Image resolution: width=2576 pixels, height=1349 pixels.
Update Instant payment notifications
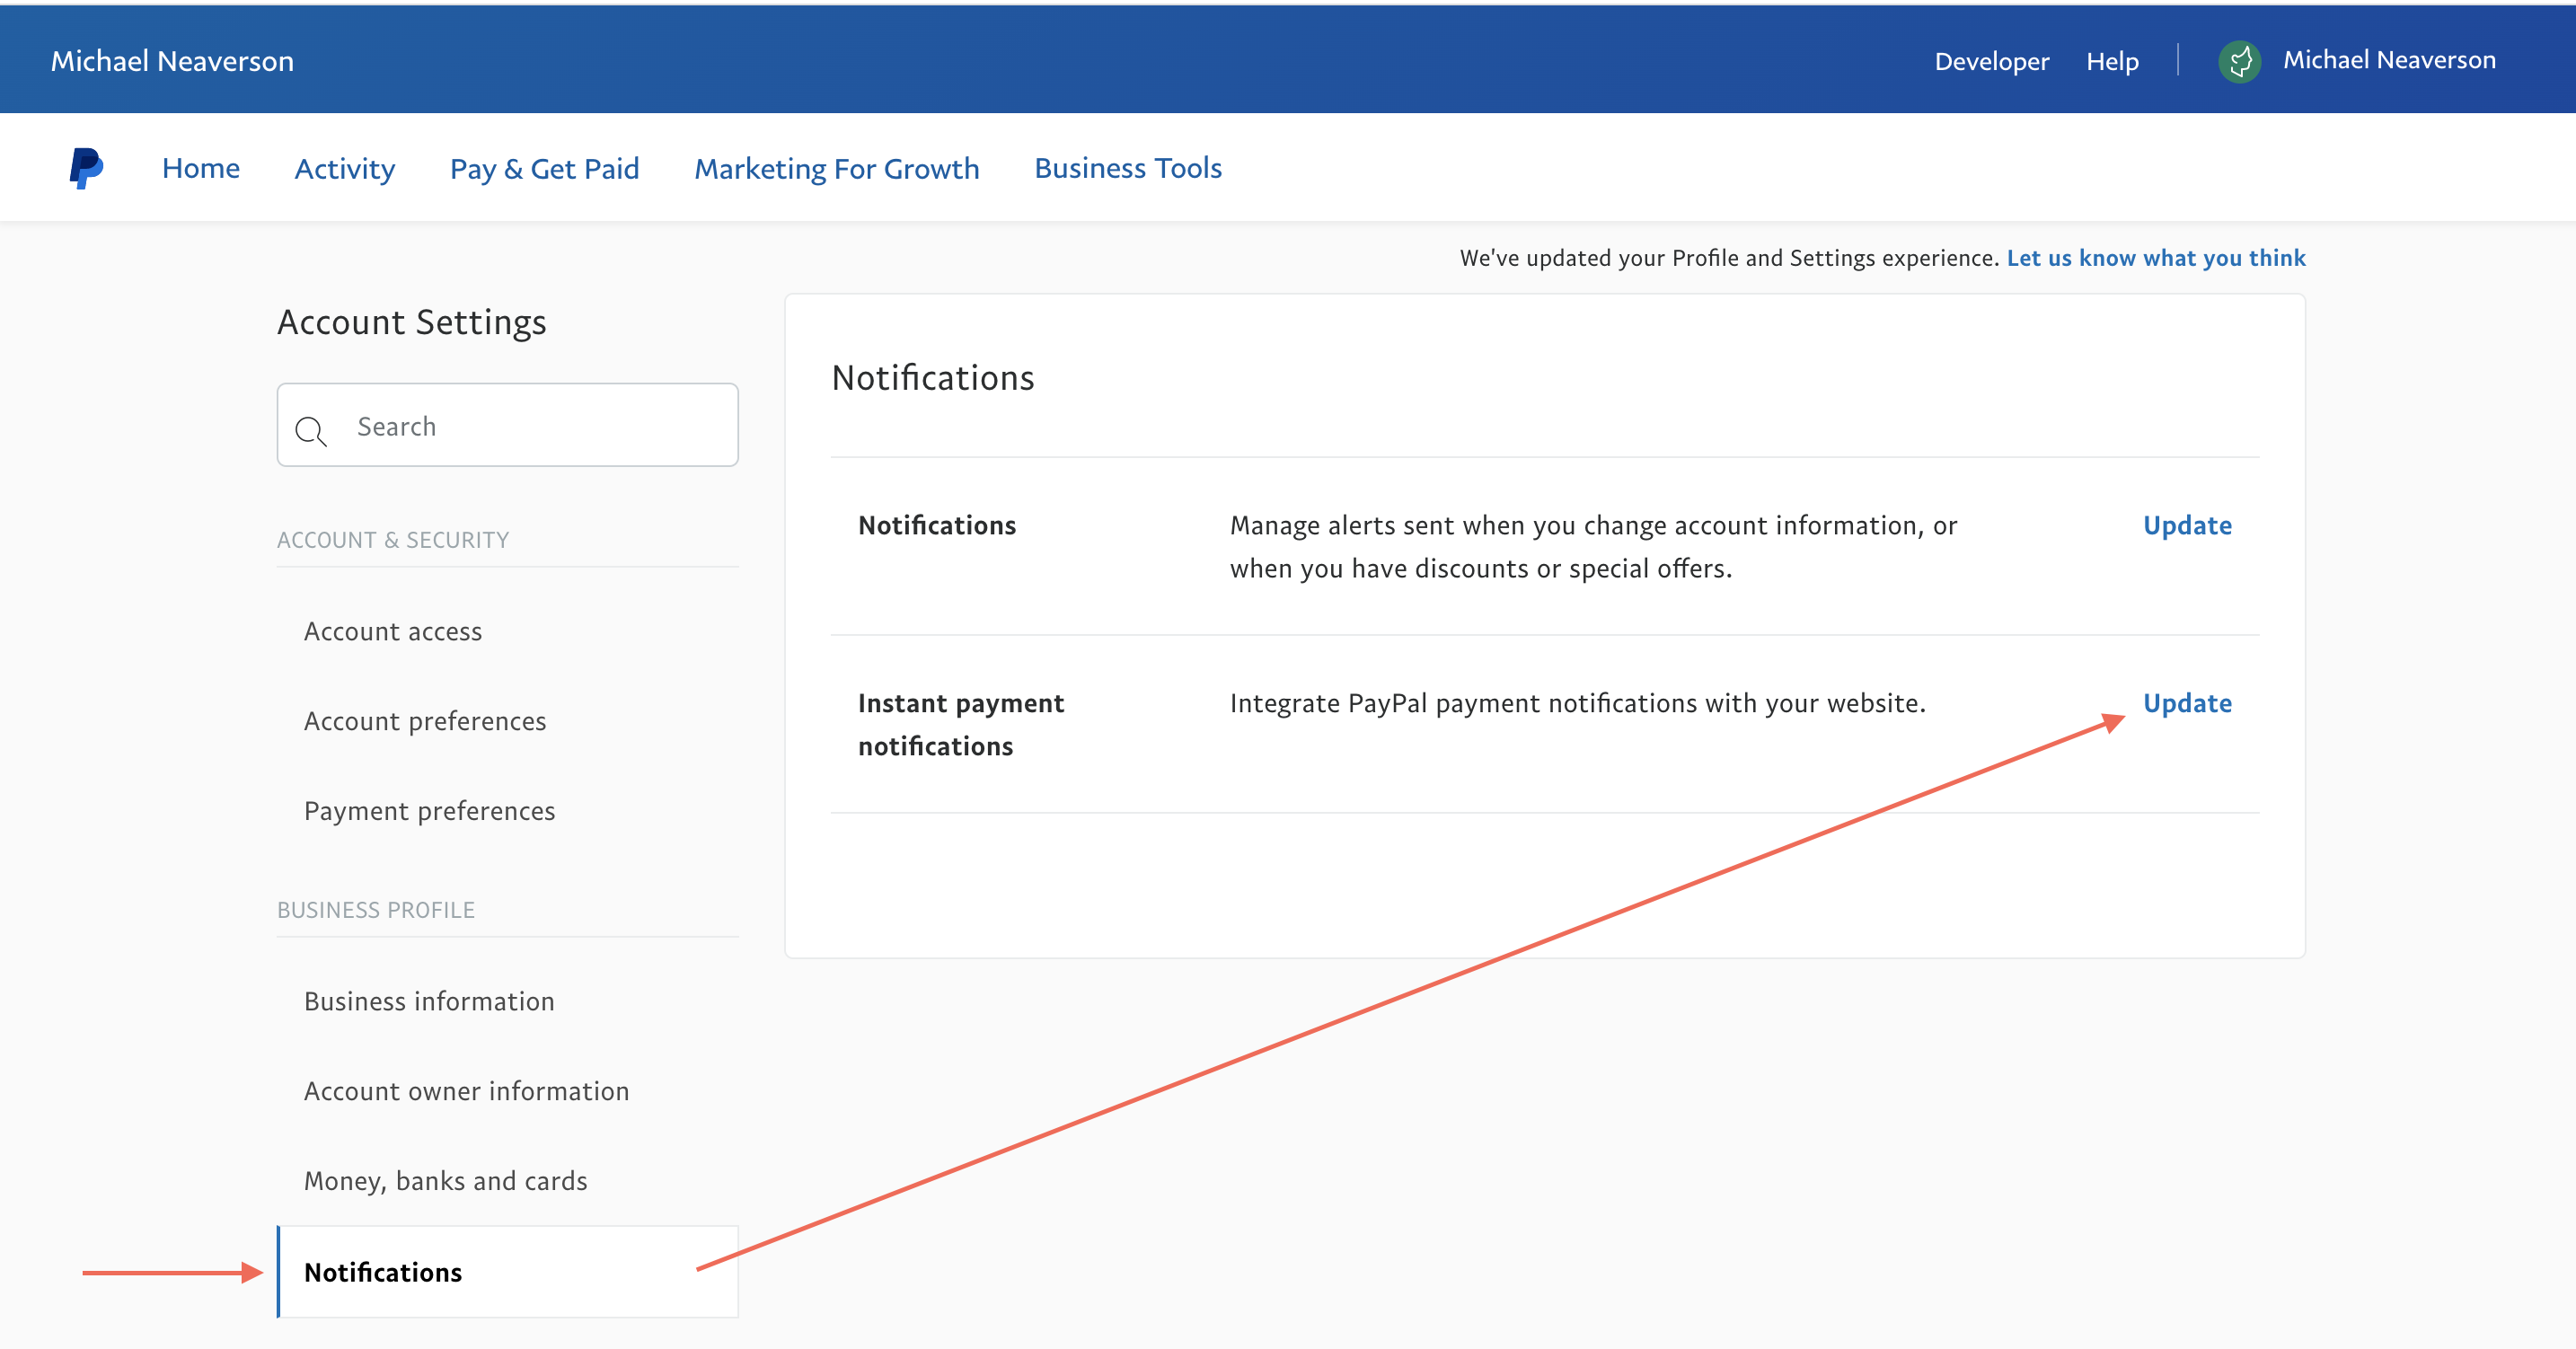[2188, 703]
